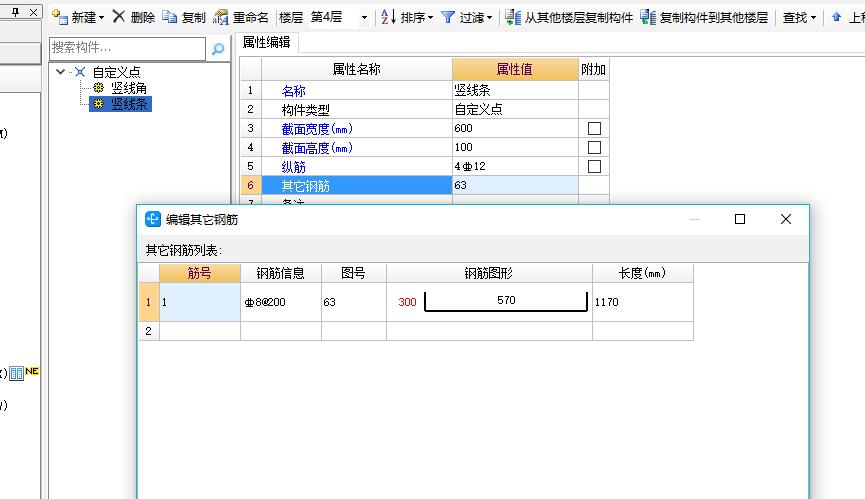Select 自定义点 in the tree
The width and height of the screenshot is (865, 499).
click(116, 72)
